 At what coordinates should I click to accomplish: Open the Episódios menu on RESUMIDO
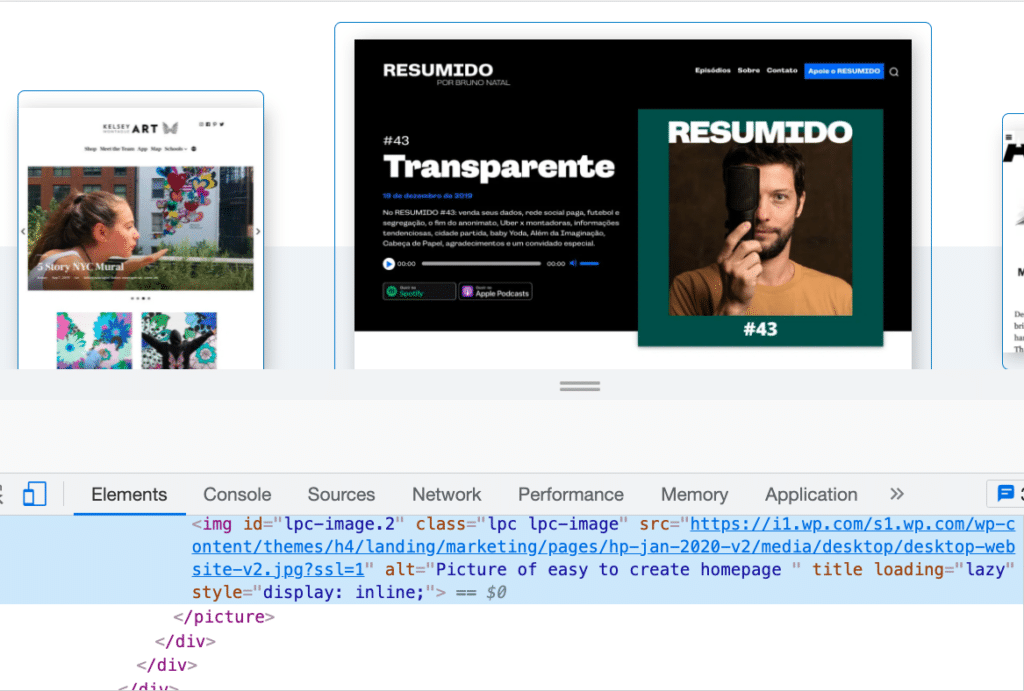point(715,71)
